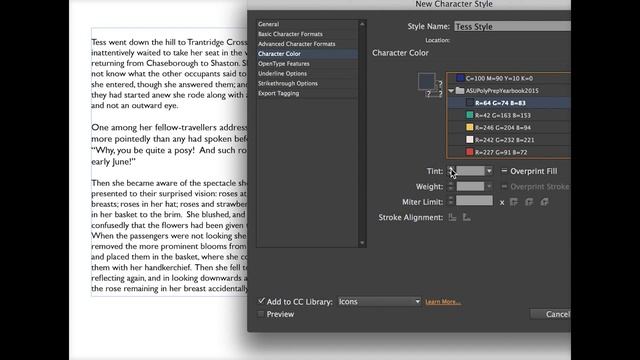Enable the Preview checkbox
The image size is (640, 360).
pyautogui.click(x=260, y=314)
